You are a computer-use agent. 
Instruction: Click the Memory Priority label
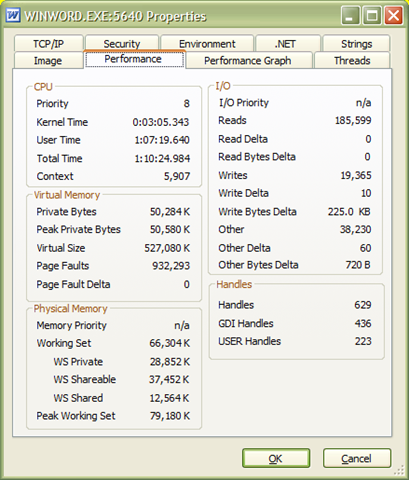tap(71, 325)
